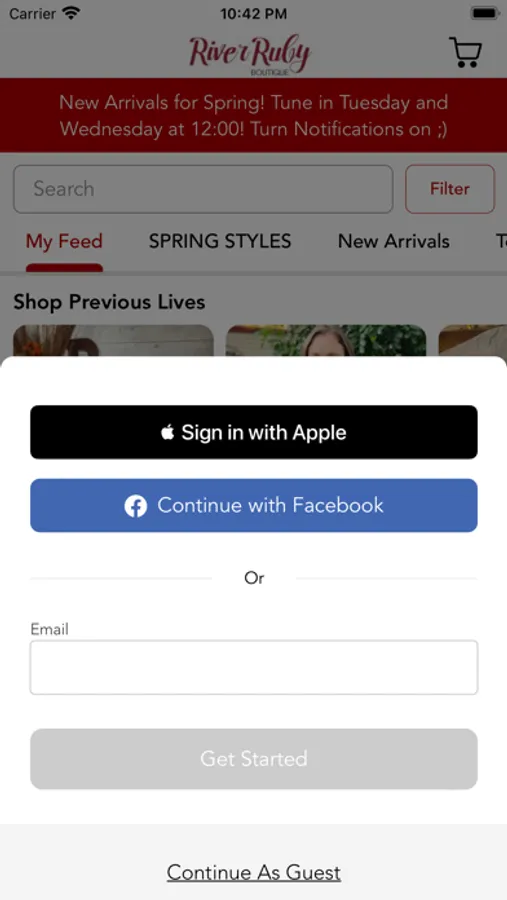
Task: Click the Facebook logo icon
Action: coord(136,506)
